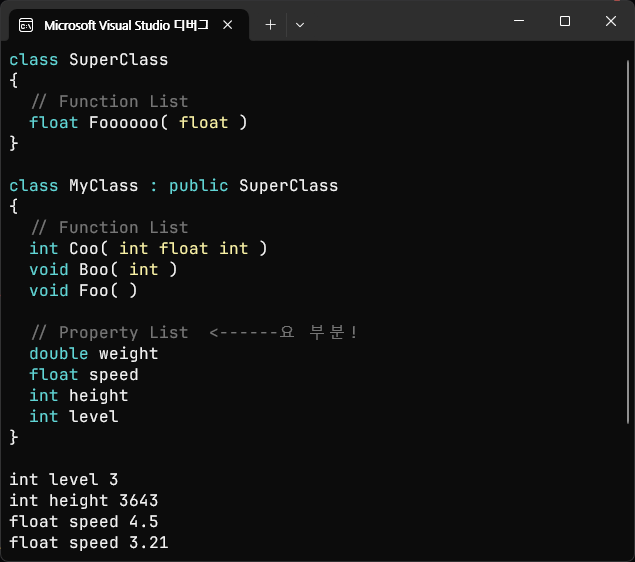The width and height of the screenshot is (635, 562).
Task: Click the text 'class SuperClass'
Action: pos(88,60)
